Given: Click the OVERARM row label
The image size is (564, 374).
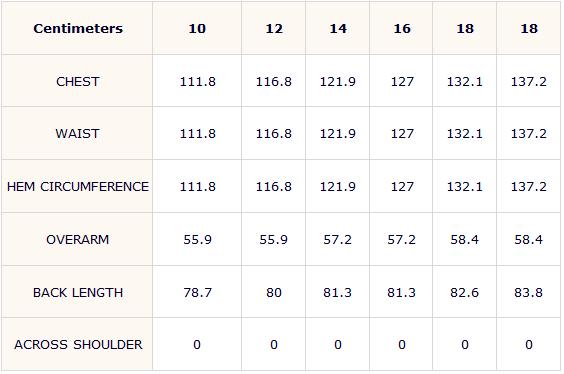Looking at the screenshot, I should click(78, 240).
